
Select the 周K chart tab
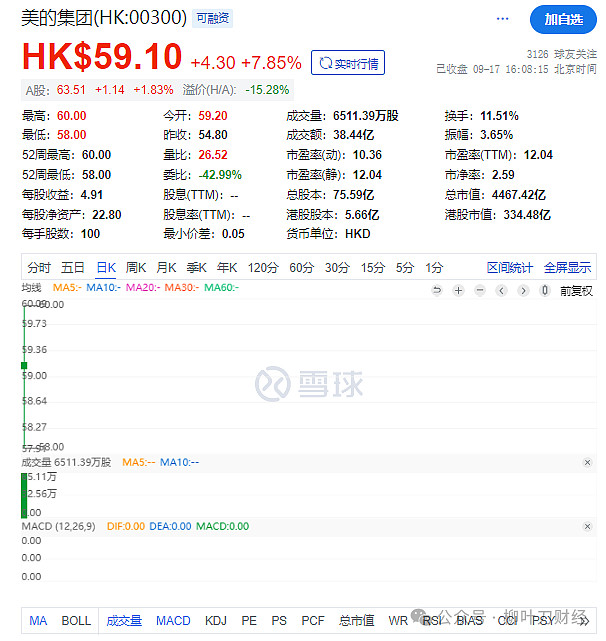tap(136, 268)
